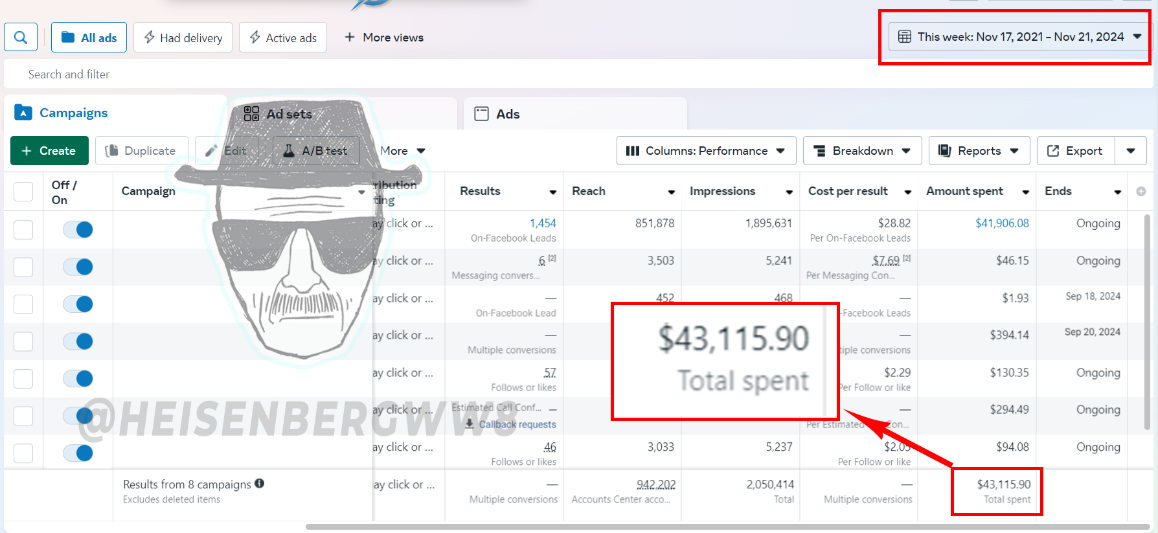
Task: Click the search magnifier icon
Action: (x=21, y=37)
